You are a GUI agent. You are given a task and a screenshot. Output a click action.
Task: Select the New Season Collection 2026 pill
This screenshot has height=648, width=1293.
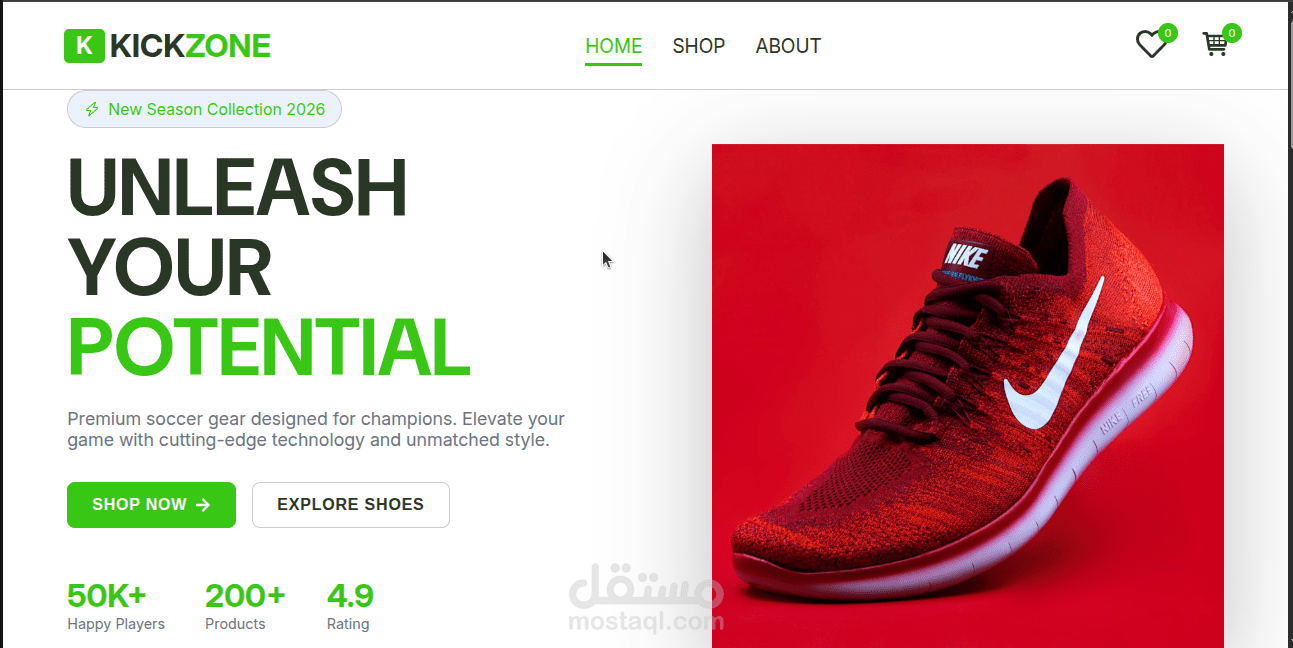click(x=204, y=109)
